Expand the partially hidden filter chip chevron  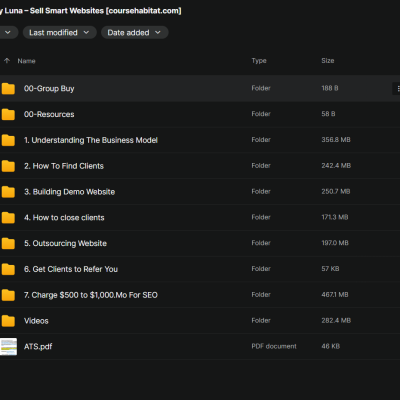8,32
